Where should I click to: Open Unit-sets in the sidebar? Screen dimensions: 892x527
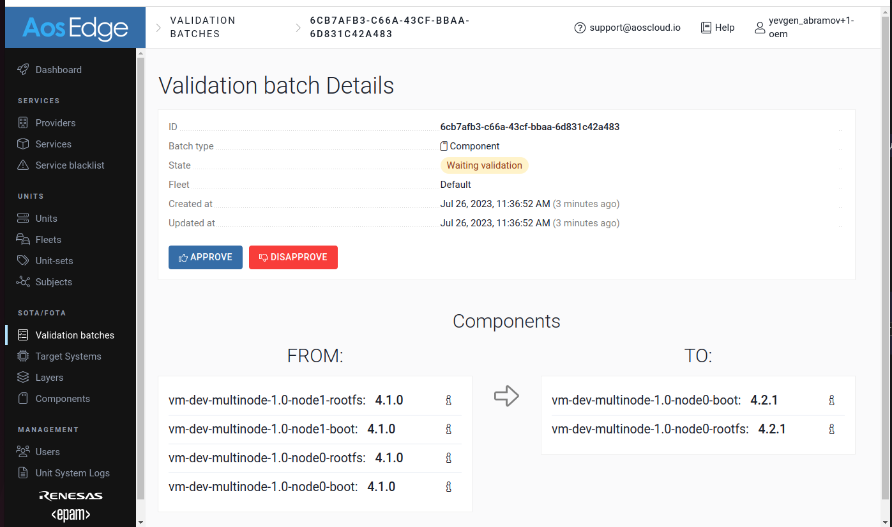point(53,261)
